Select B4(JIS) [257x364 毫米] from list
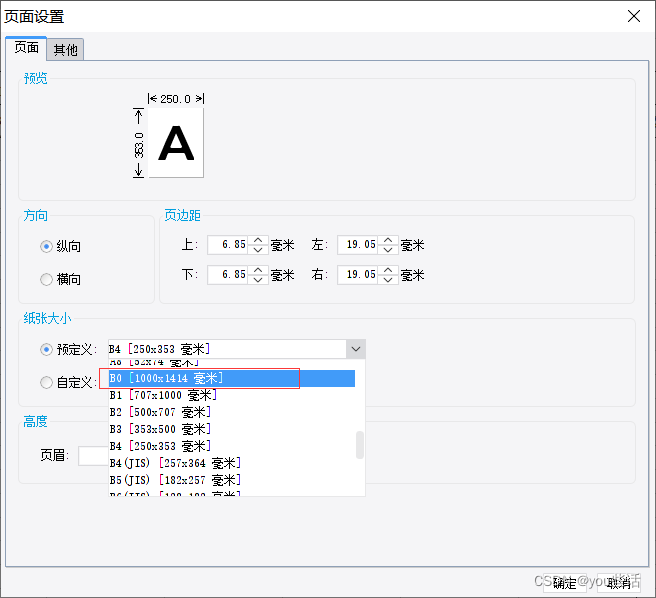 [x=232, y=463]
